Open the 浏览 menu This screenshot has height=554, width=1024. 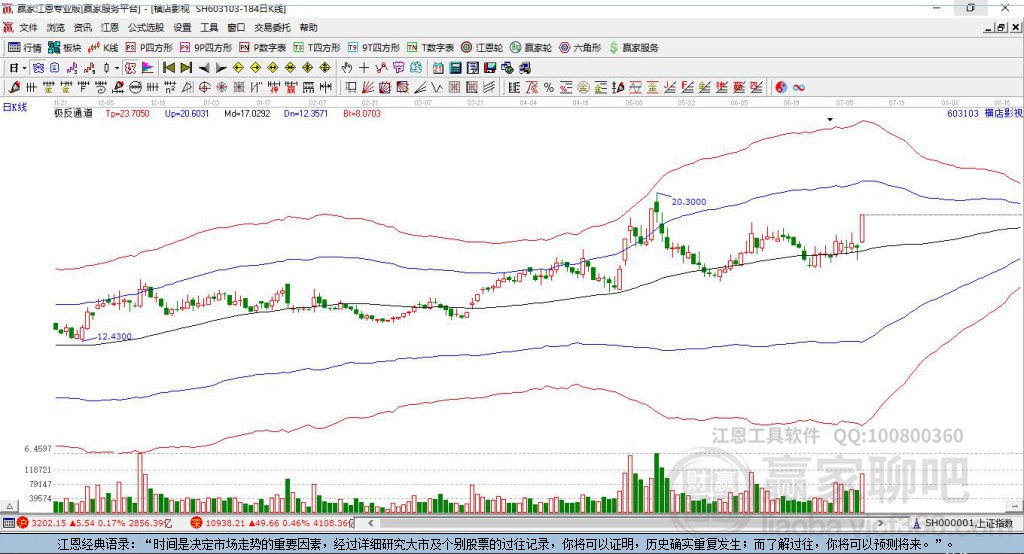click(56, 27)
